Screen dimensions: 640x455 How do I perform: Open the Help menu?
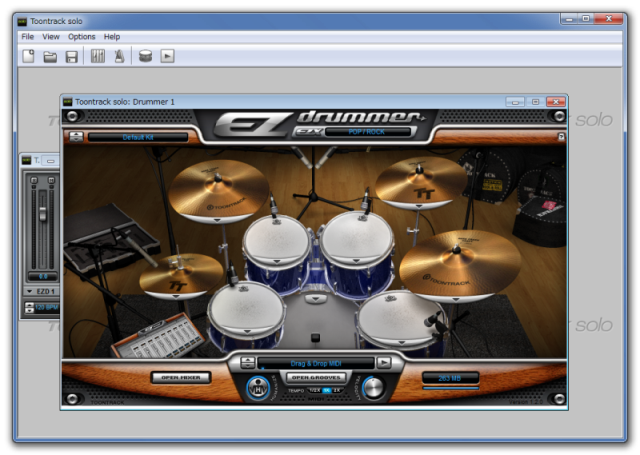(111, 37)
